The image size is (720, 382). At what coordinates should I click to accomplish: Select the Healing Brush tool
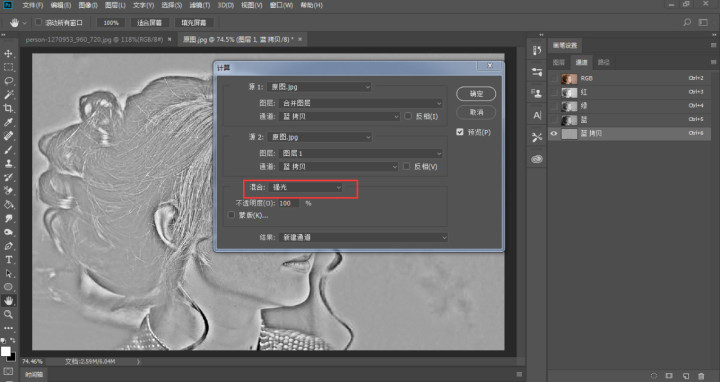click(x=8, y=136)
